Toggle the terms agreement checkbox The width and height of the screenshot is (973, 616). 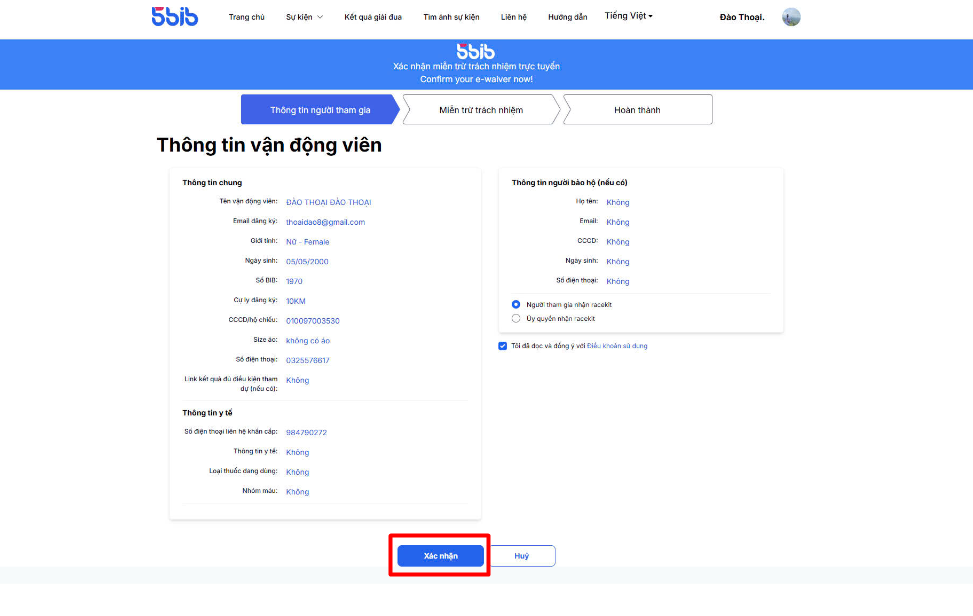(503, 346)
